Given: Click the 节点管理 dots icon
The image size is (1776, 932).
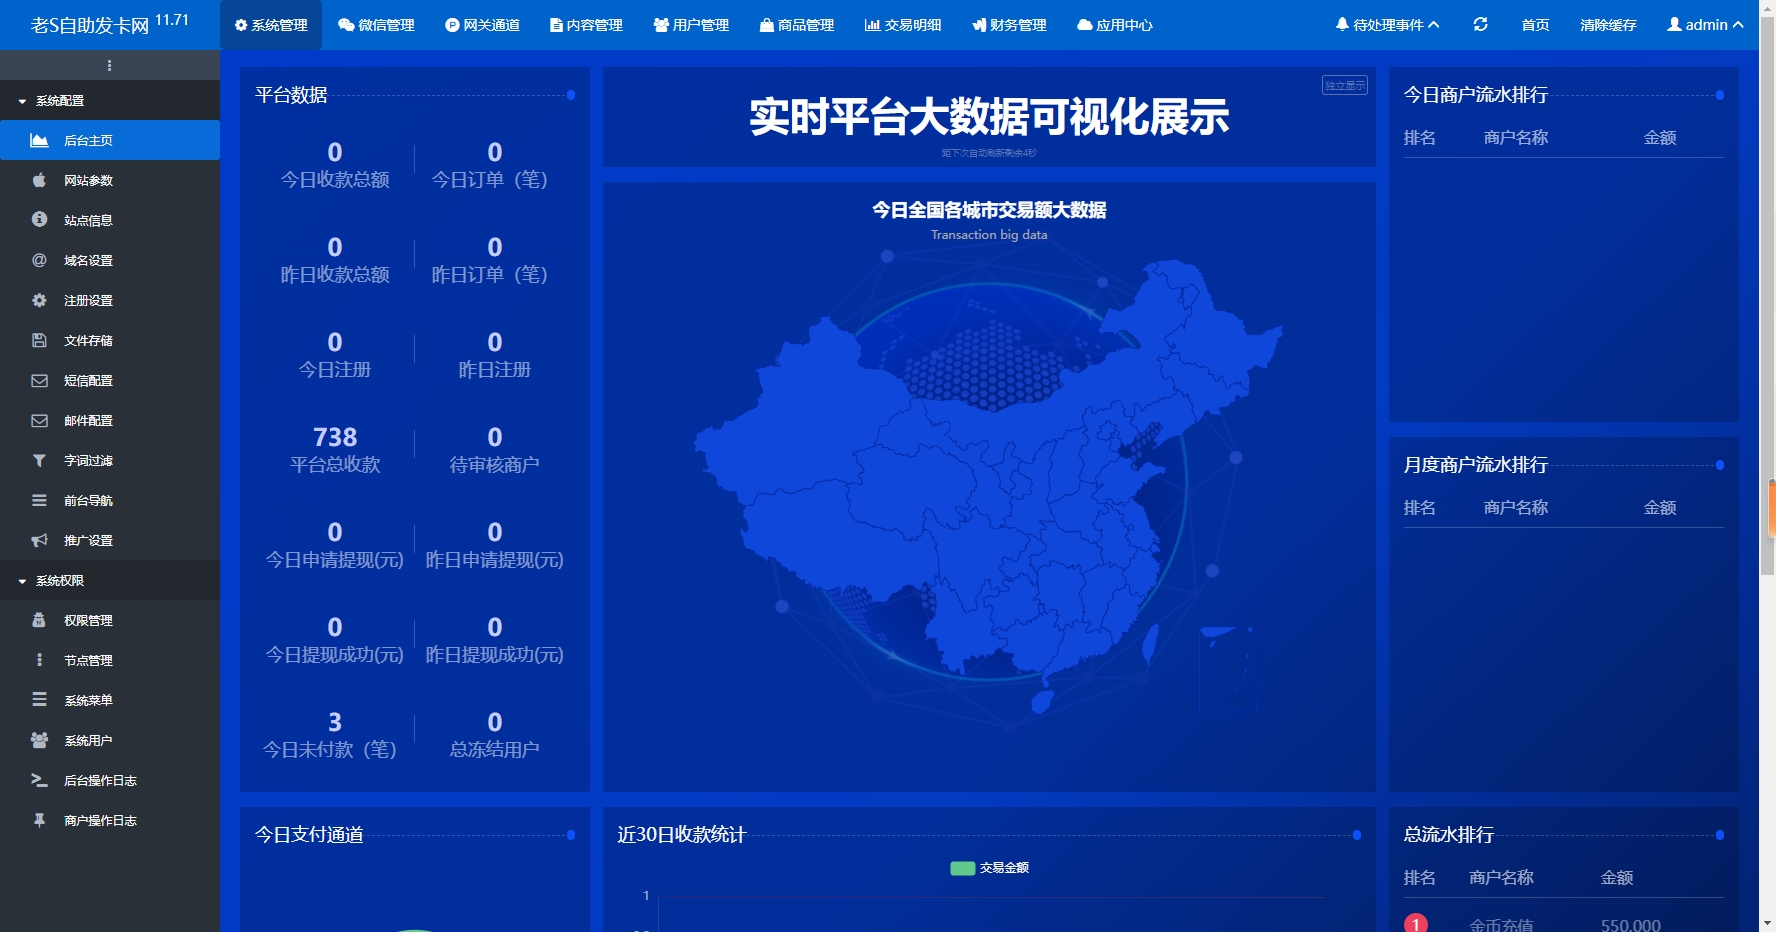Looking at the screenshot, I should 39,660.
